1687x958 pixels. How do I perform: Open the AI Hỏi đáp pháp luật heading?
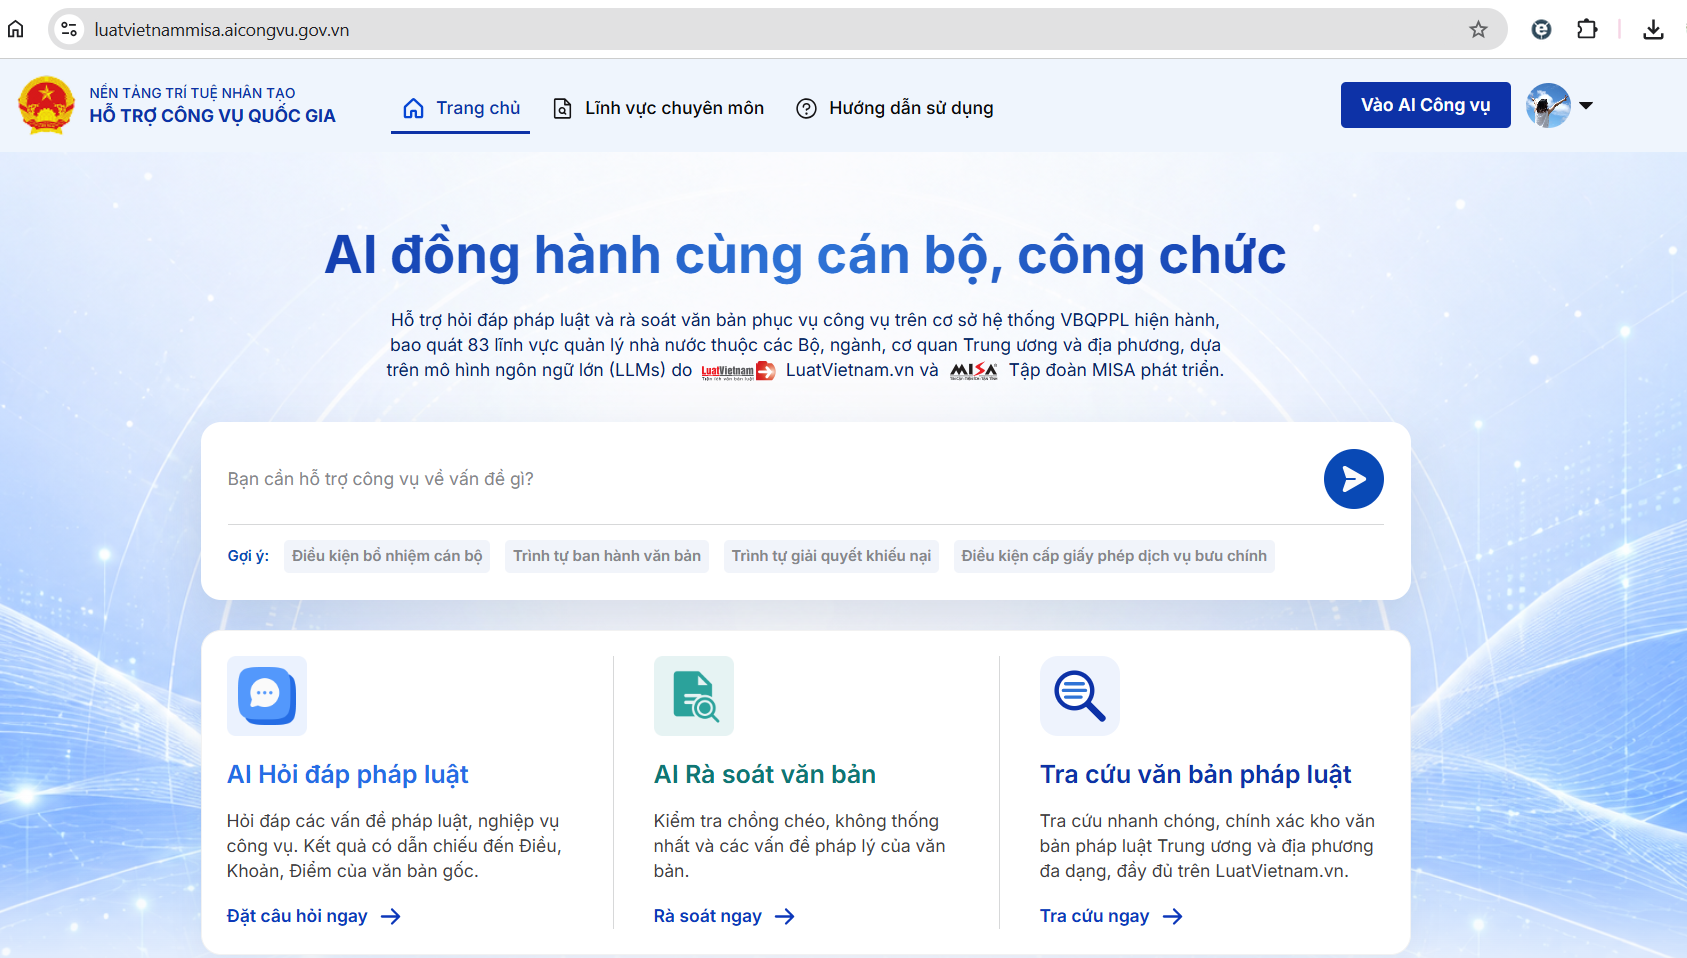tap(348, 775)
